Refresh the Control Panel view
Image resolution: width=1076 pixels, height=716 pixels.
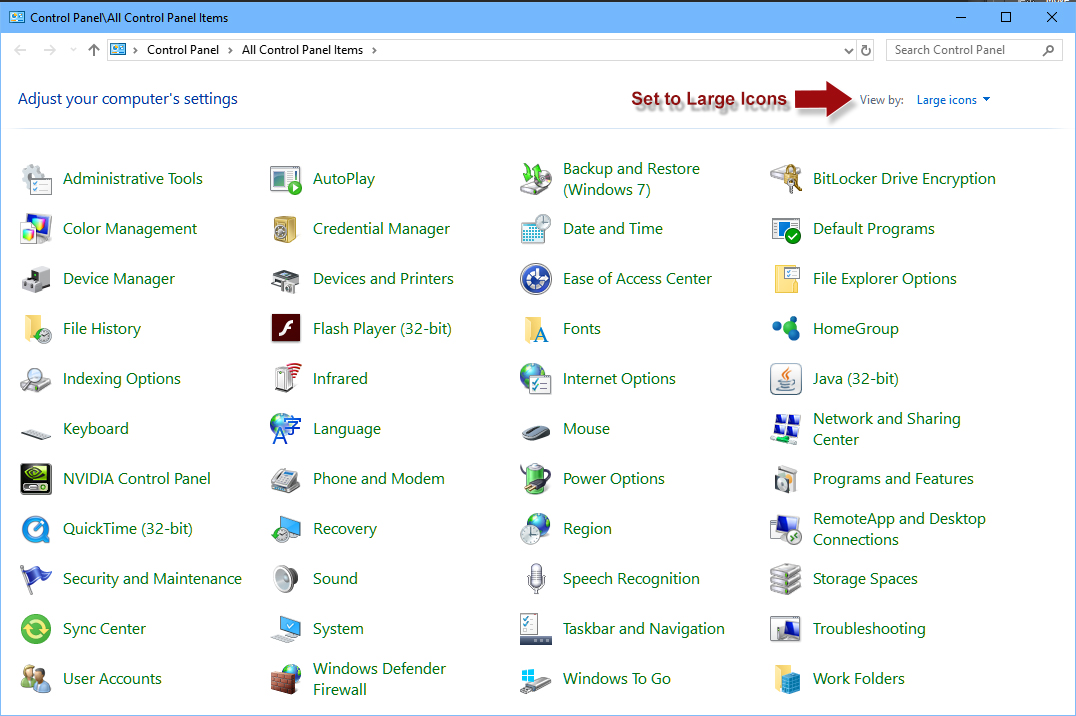pyautogui.click(x=866, y=51)
